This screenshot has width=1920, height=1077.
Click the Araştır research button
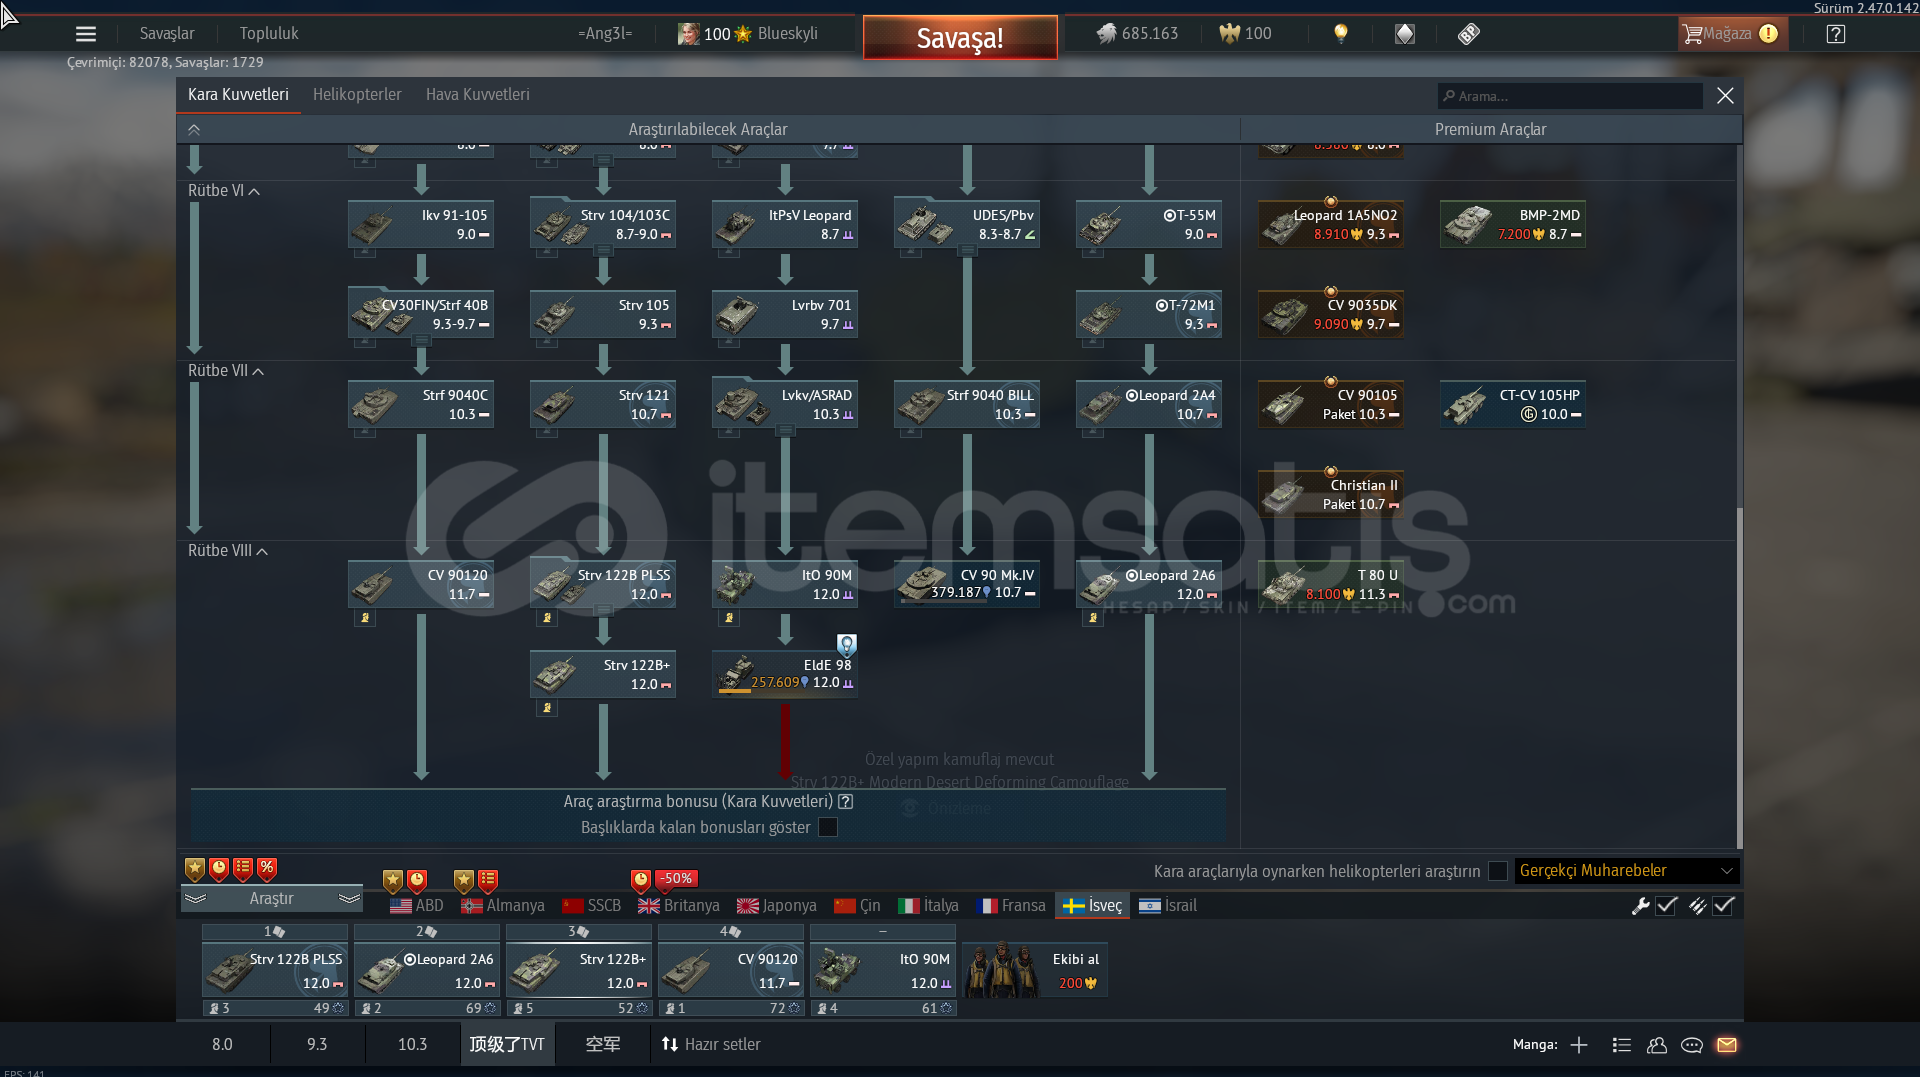coord(271,899)
